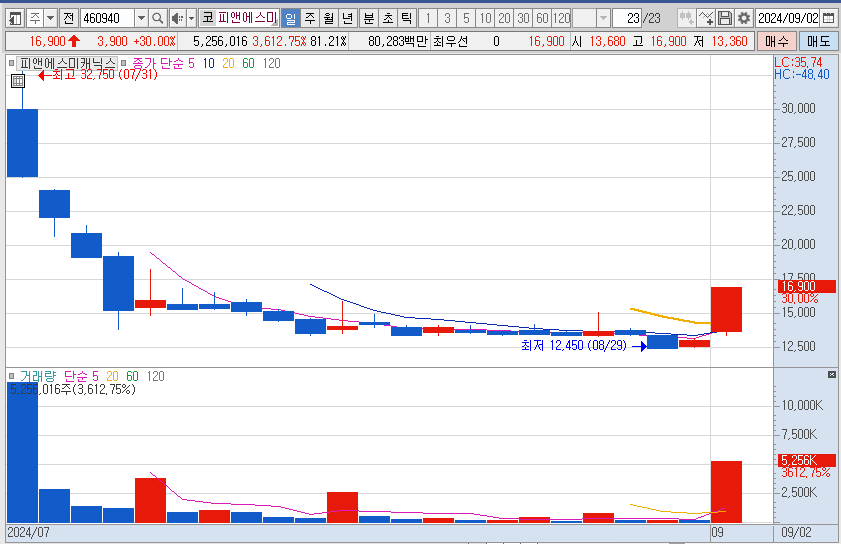
Task: Click the 60-day moving average legend
Action: 248,63
